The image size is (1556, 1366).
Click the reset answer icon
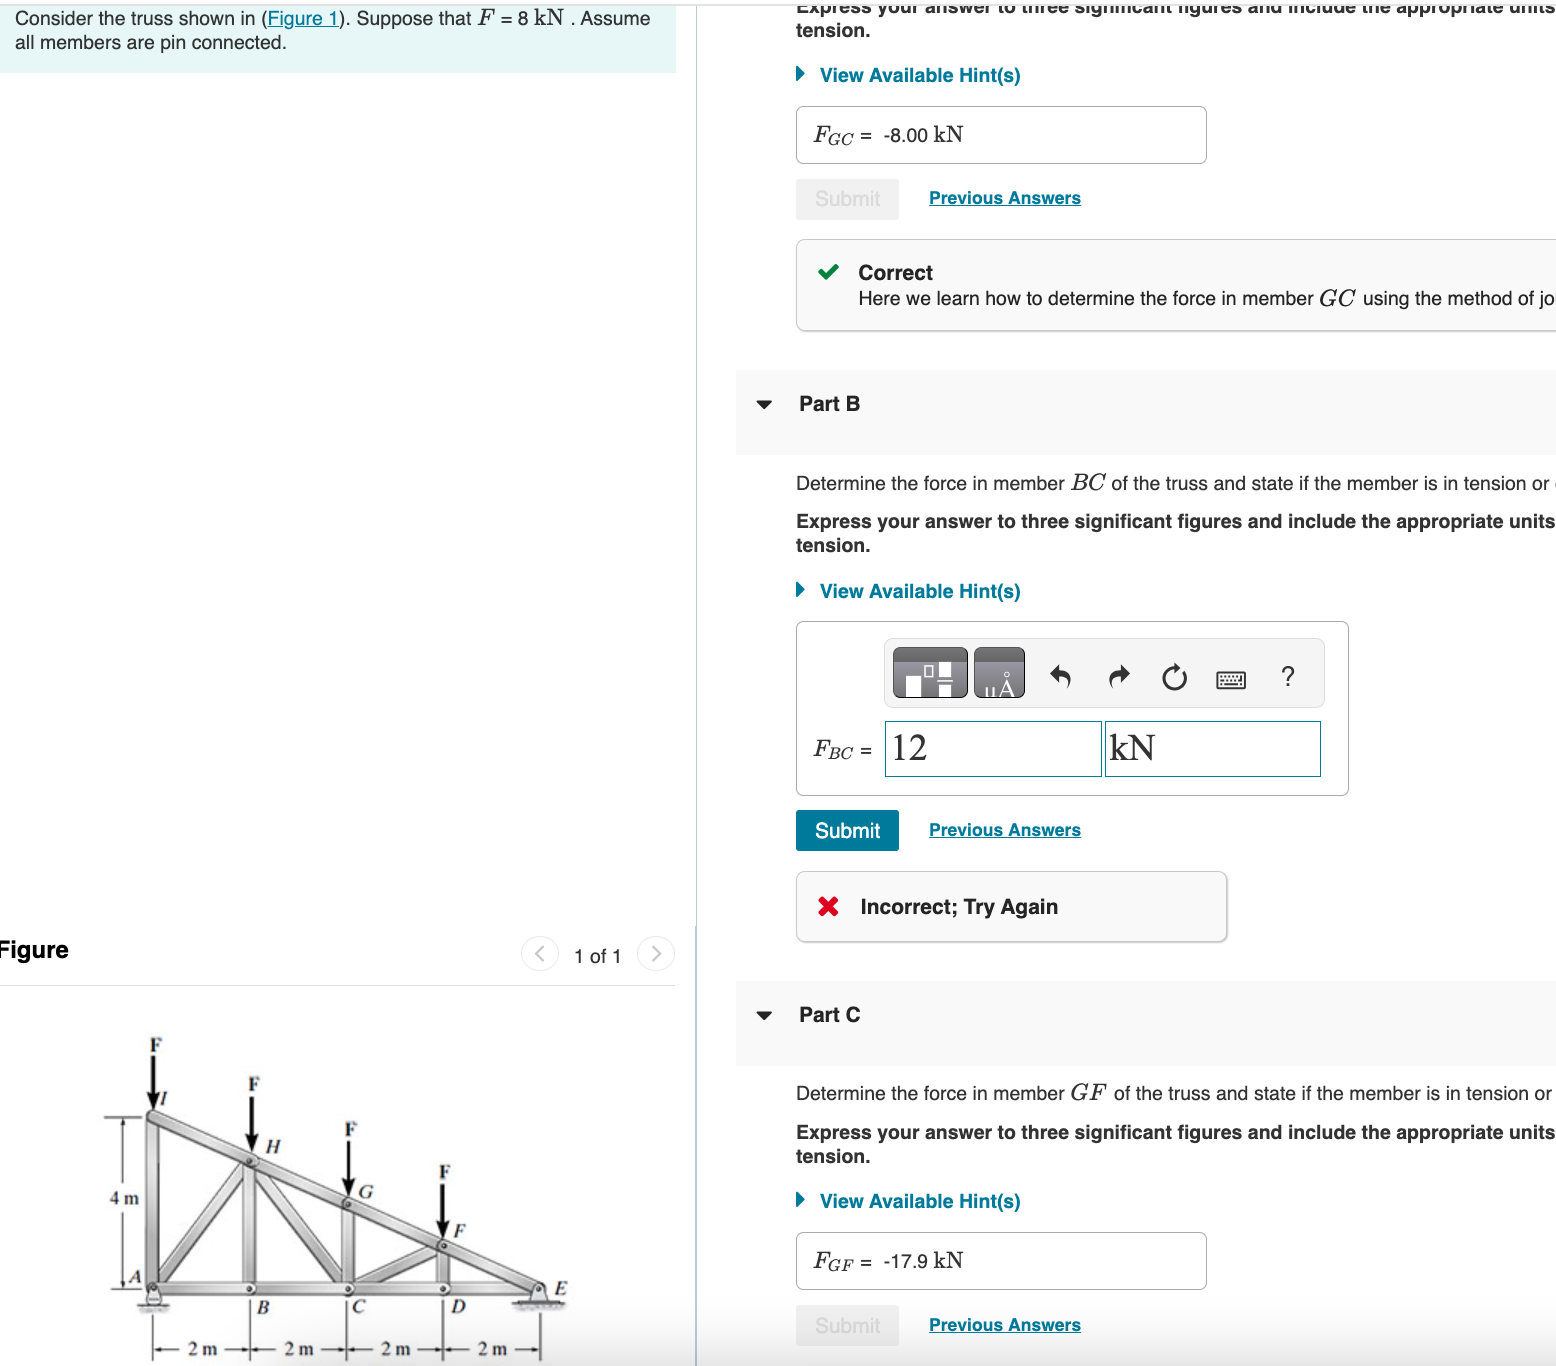tap(1174, 676)
